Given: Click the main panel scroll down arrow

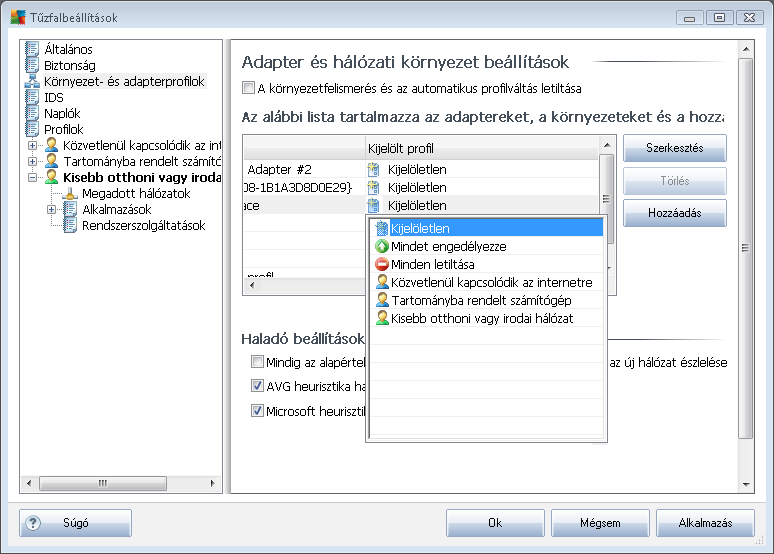Looking at the screenshot, I should tap(746, 485).
